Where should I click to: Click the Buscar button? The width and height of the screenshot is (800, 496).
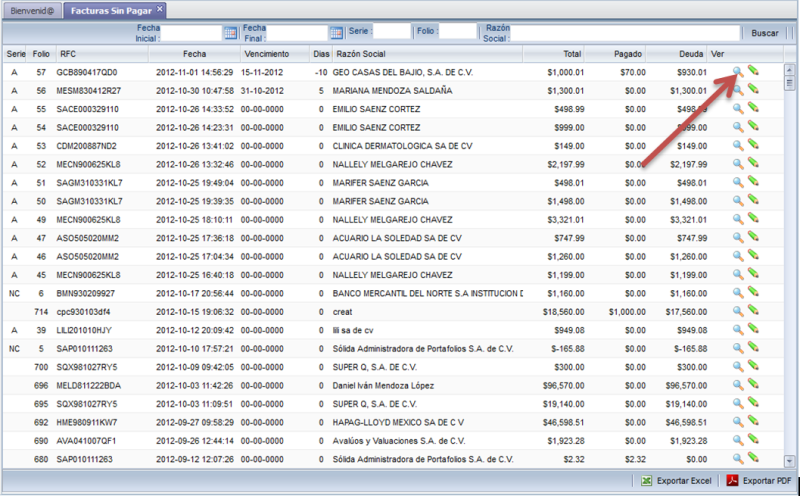pyautogui.click(x=765, y=33)
